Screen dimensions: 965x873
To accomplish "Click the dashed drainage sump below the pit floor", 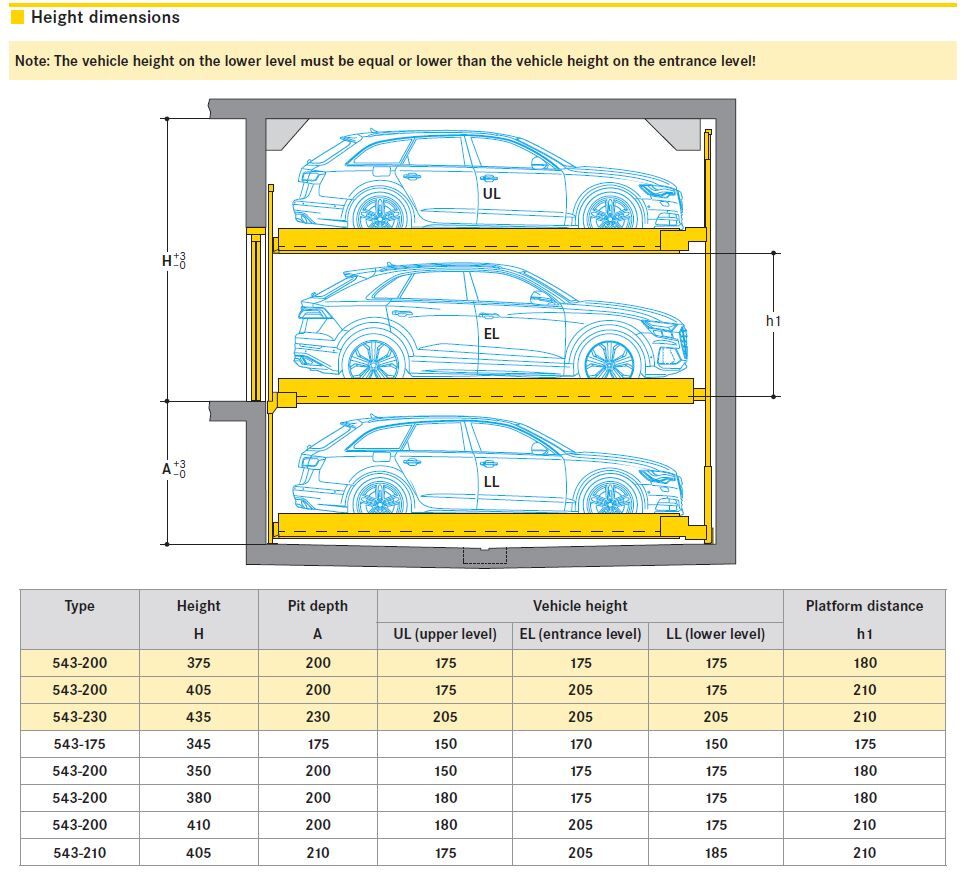I will 485,556.
